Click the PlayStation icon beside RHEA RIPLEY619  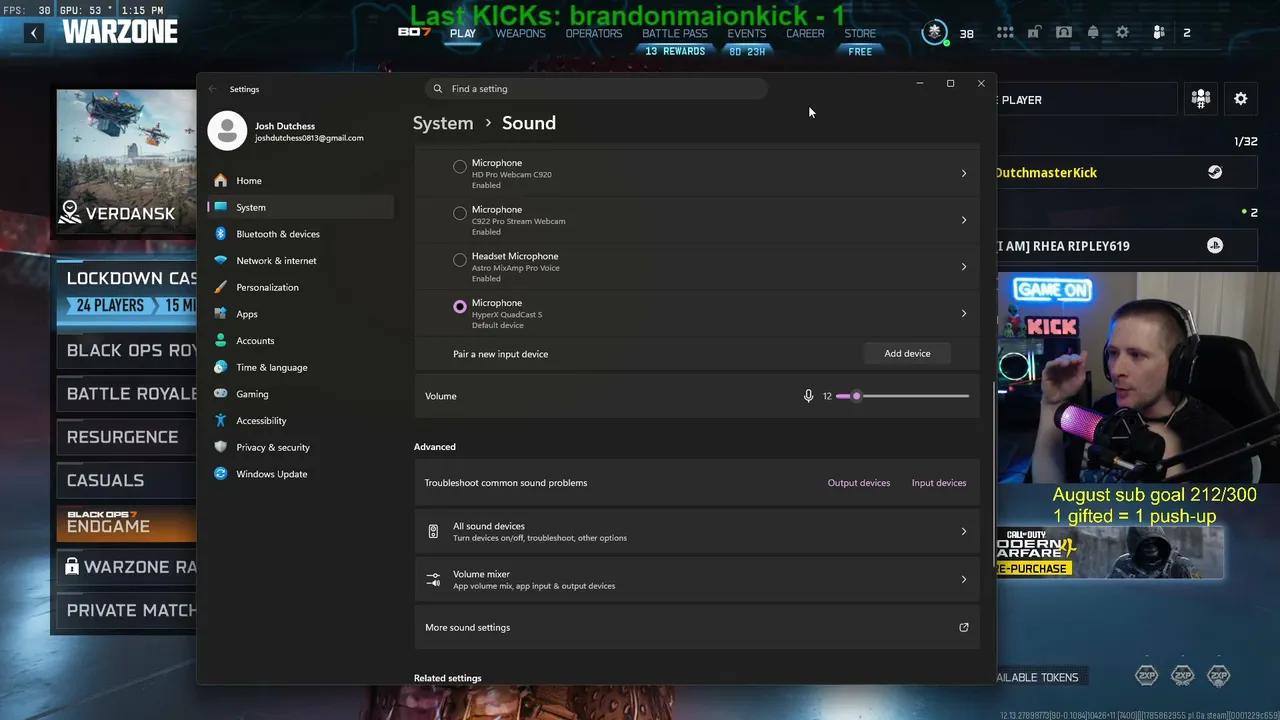(x=1215, y=245)
